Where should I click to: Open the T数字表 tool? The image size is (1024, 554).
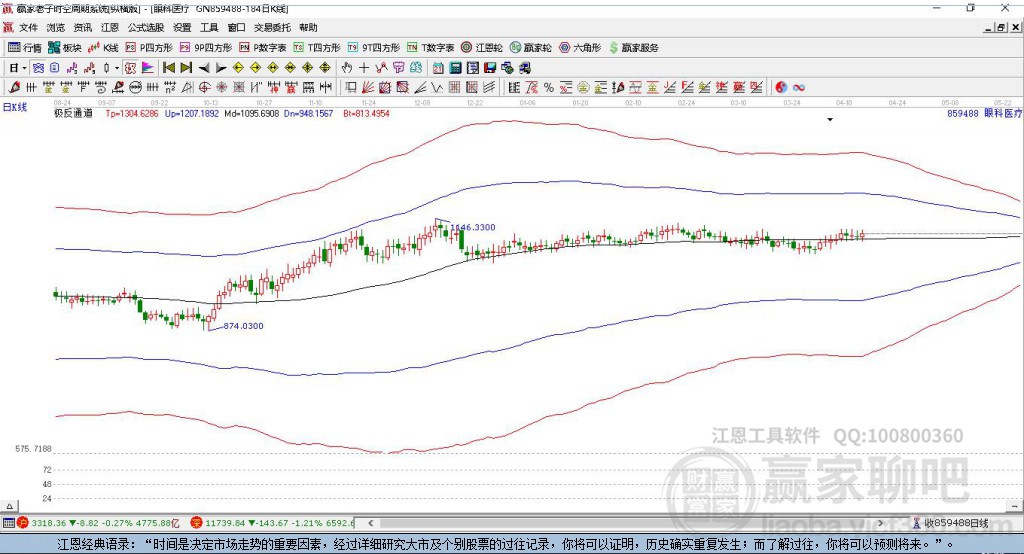[x=430, y=48]
